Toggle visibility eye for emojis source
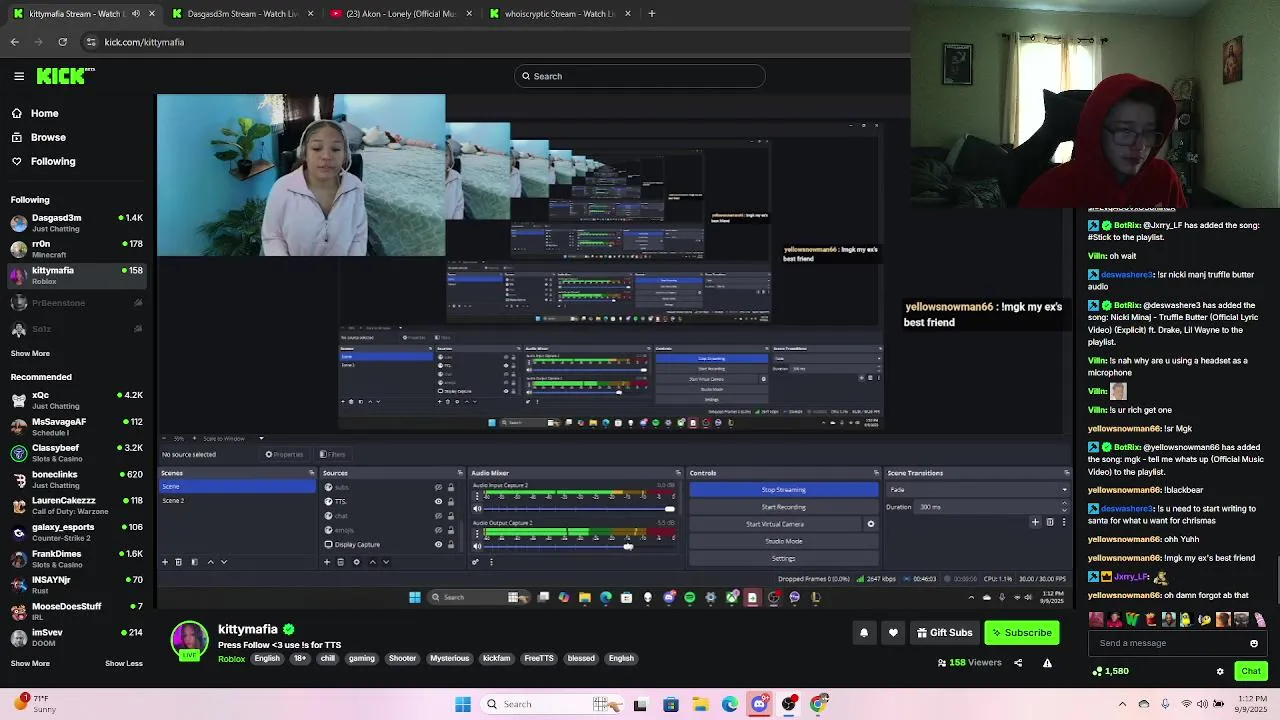1280x720 pixels. coord(438,530)
